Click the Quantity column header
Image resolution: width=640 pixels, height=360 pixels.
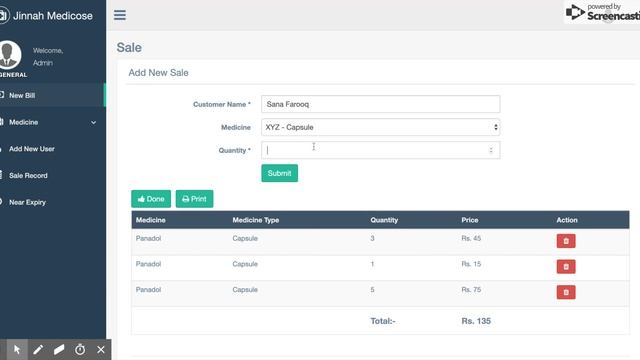384,220
